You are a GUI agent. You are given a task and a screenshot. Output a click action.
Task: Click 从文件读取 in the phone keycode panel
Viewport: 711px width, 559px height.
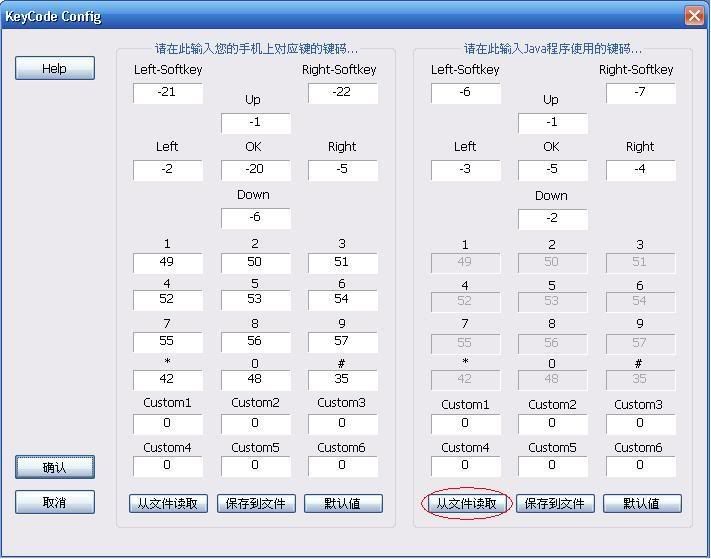169,504
